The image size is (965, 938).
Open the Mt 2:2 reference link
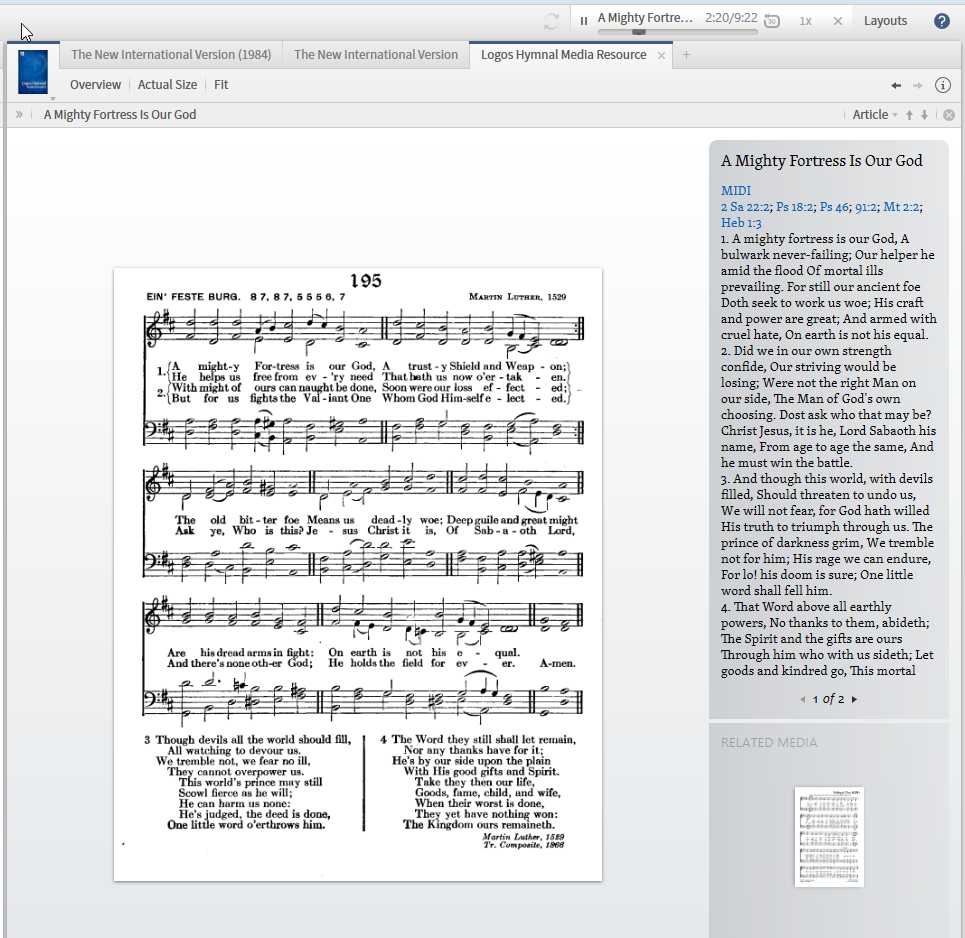point(902,207)
